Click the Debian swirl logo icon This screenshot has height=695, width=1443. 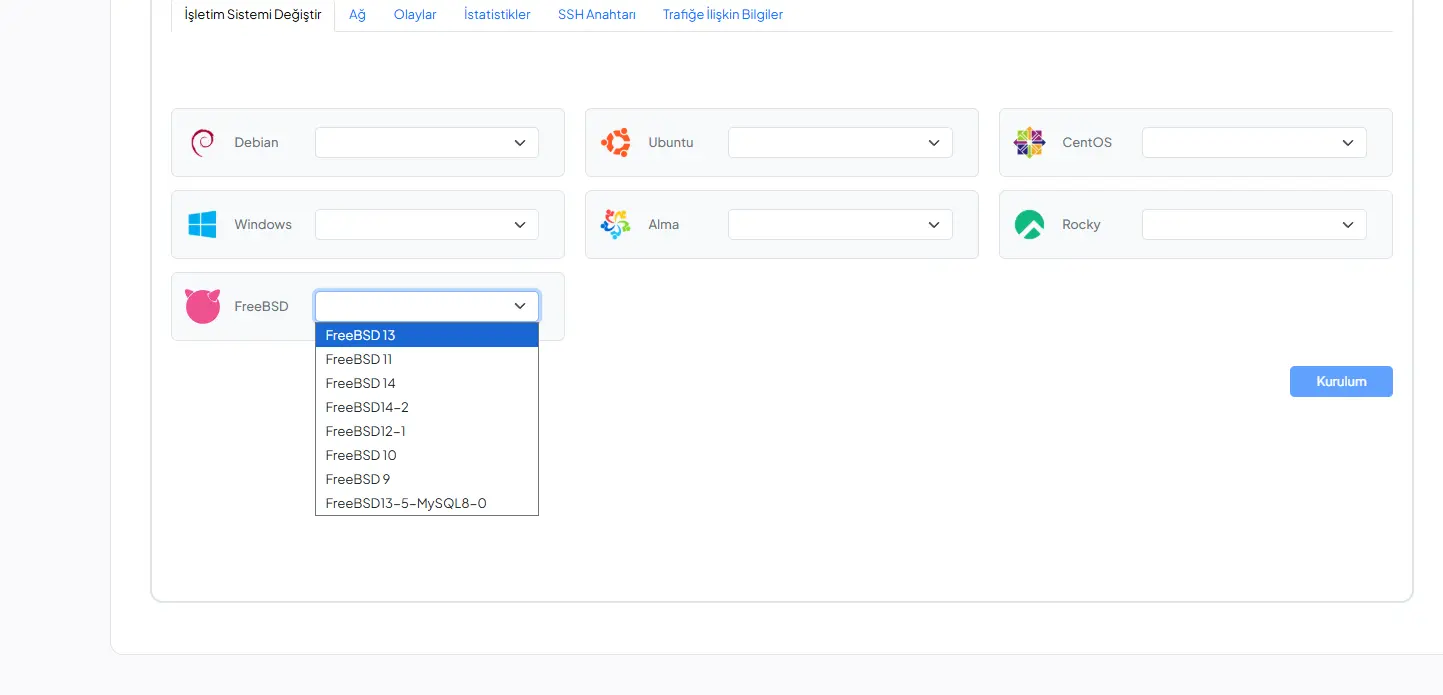[202, 143]
